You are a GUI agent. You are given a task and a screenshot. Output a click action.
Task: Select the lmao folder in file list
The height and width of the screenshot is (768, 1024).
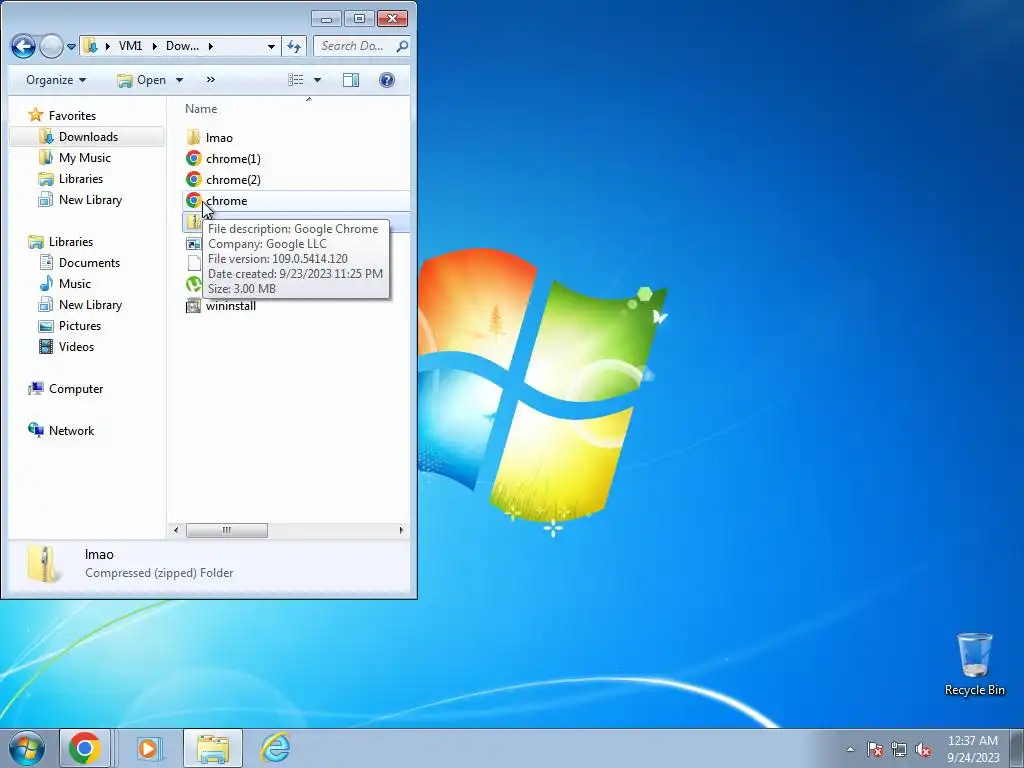(219, 138)
